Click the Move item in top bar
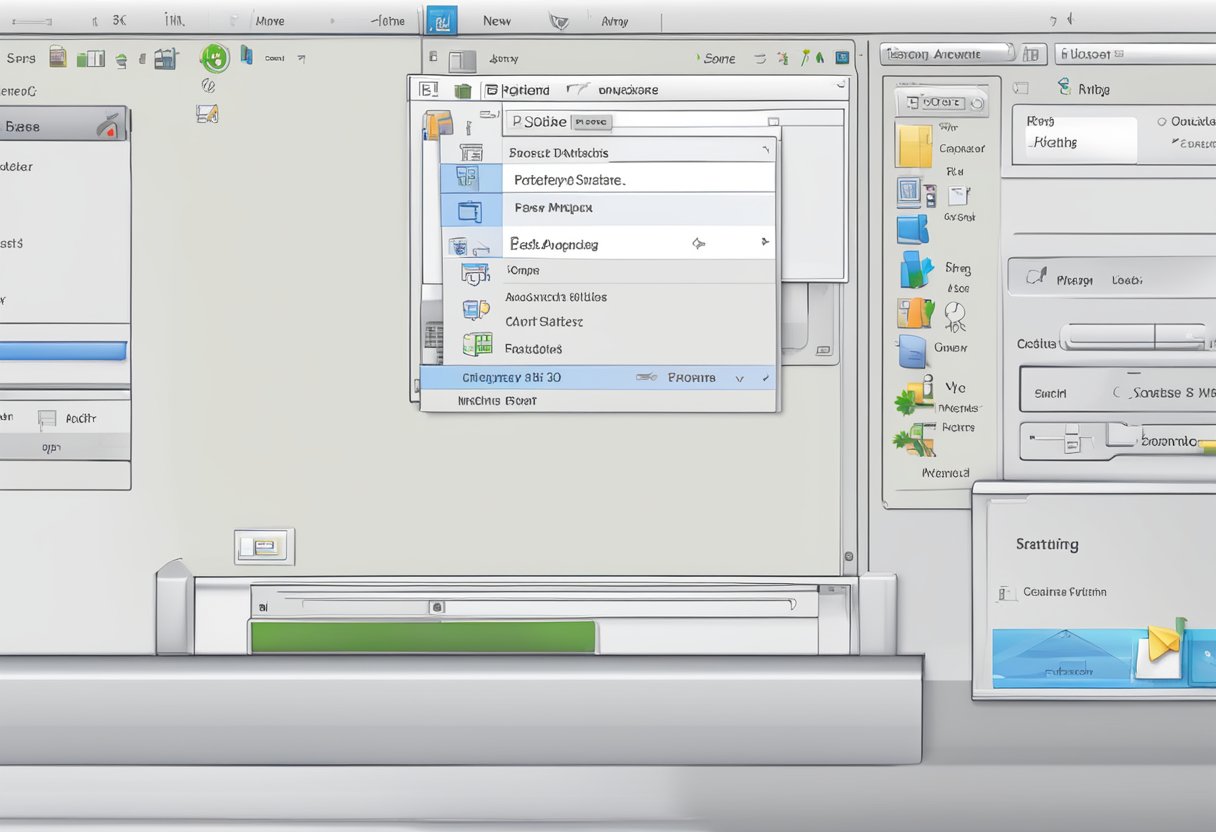This screenshot has height=832, width=1216. pos(269,20)
